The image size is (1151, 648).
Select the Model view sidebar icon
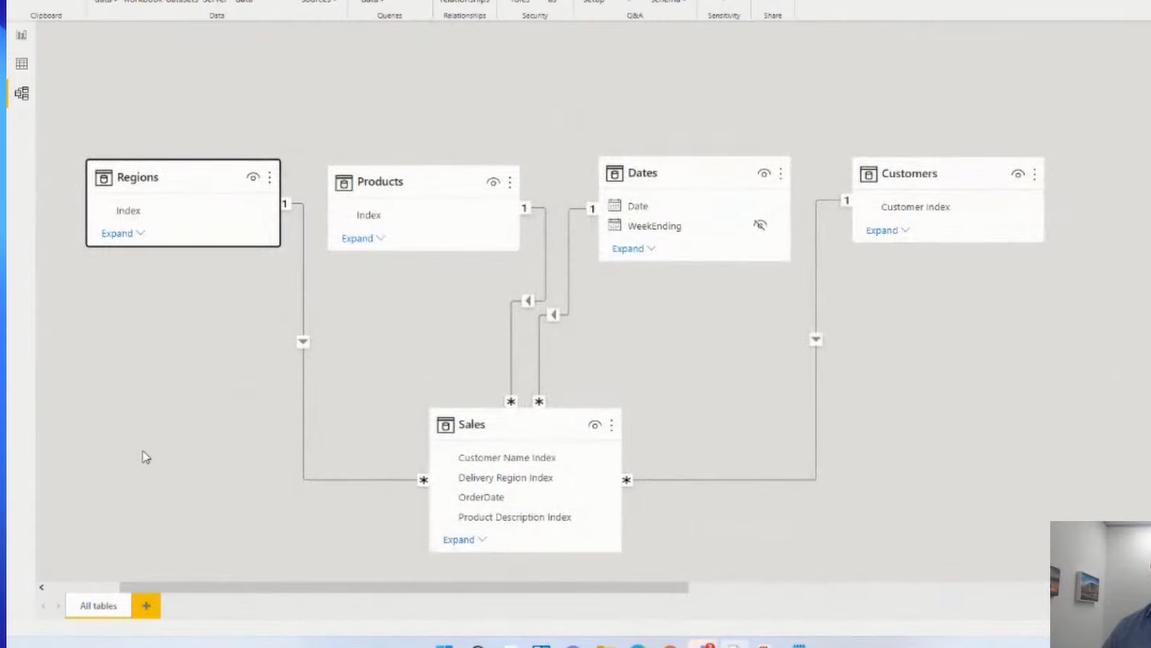[21, 93]
